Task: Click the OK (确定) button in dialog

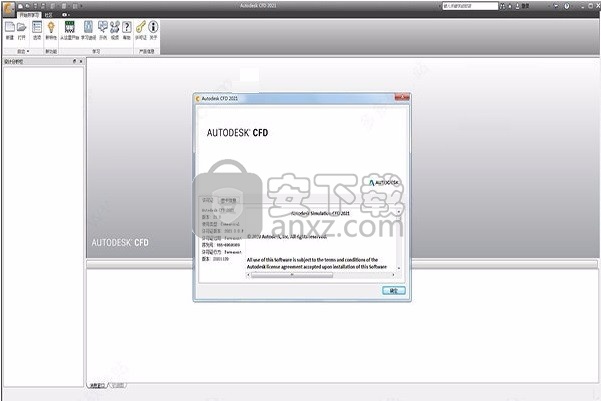Action: coord(394,291)
